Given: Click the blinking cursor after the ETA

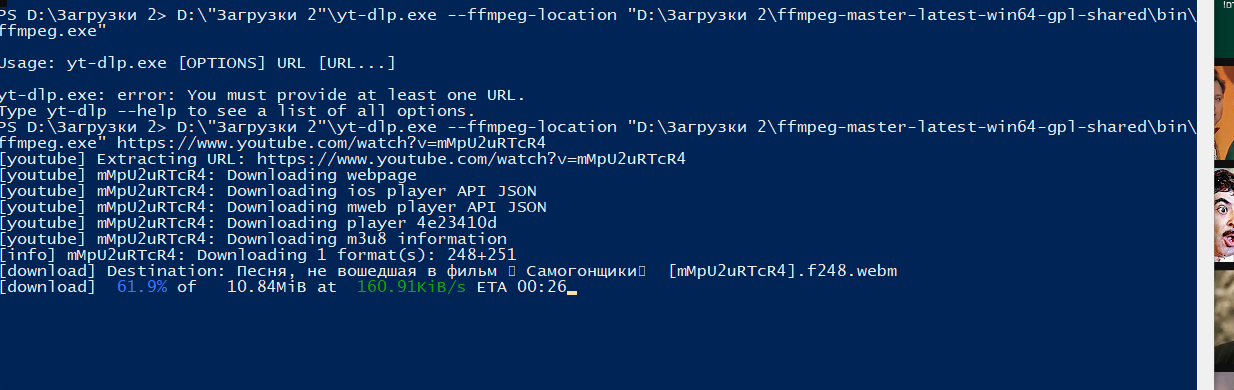Looking at the screenshot, I should coord(572,289).
